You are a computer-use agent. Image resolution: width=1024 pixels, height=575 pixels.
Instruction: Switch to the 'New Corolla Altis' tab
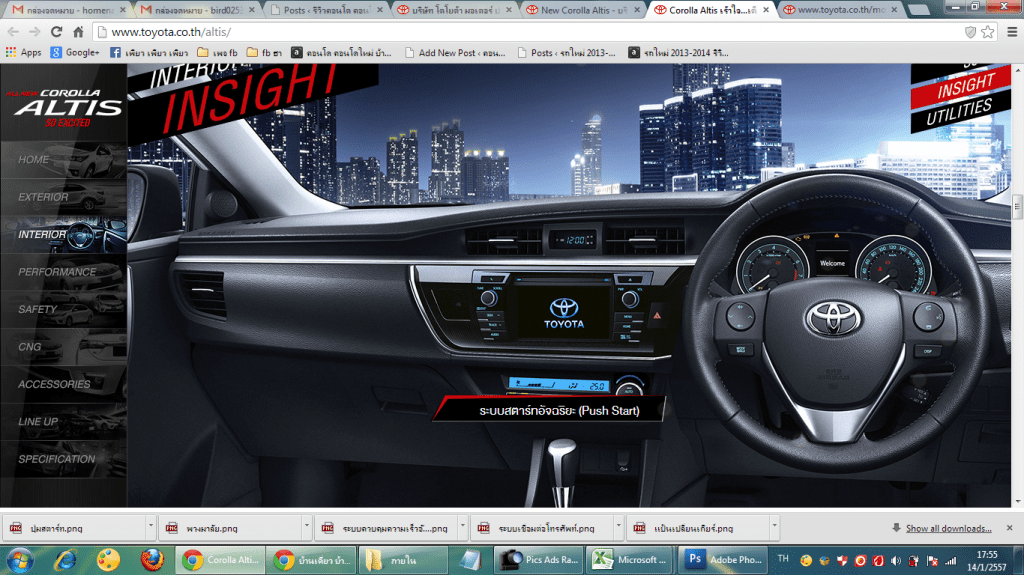click(x=581, y=10)
